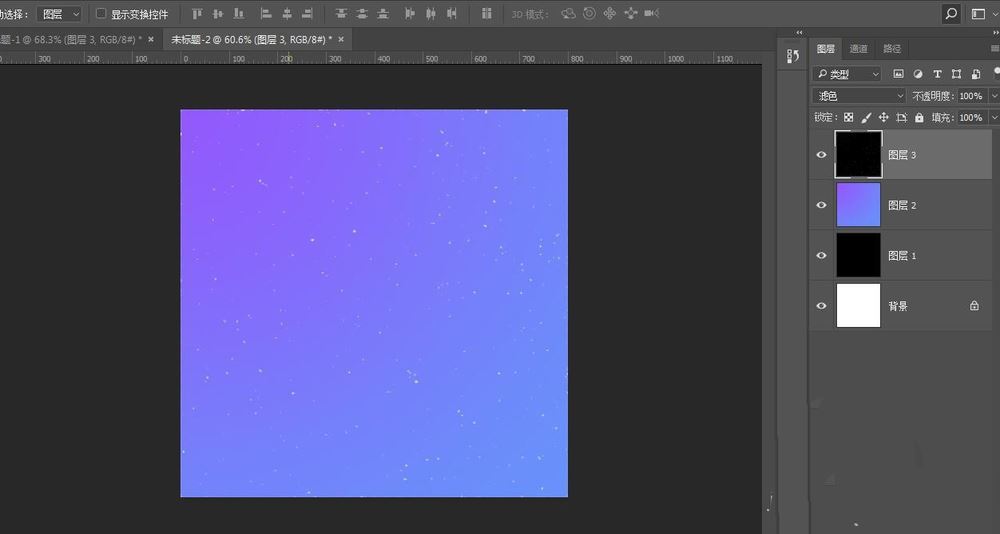The height and width of the screenshot is (534, 1000).
Task: Hide 图层 2 with its eye icon
Action: 821,205
